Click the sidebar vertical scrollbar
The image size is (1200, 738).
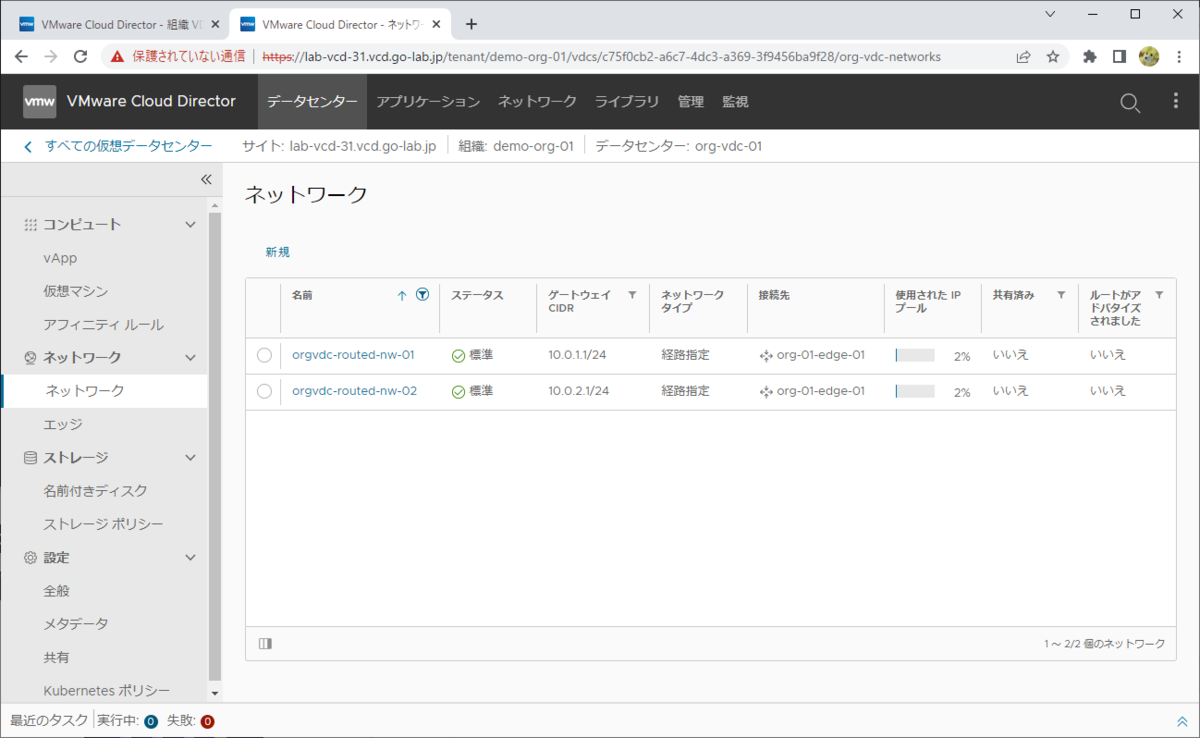tap(214, 445)
